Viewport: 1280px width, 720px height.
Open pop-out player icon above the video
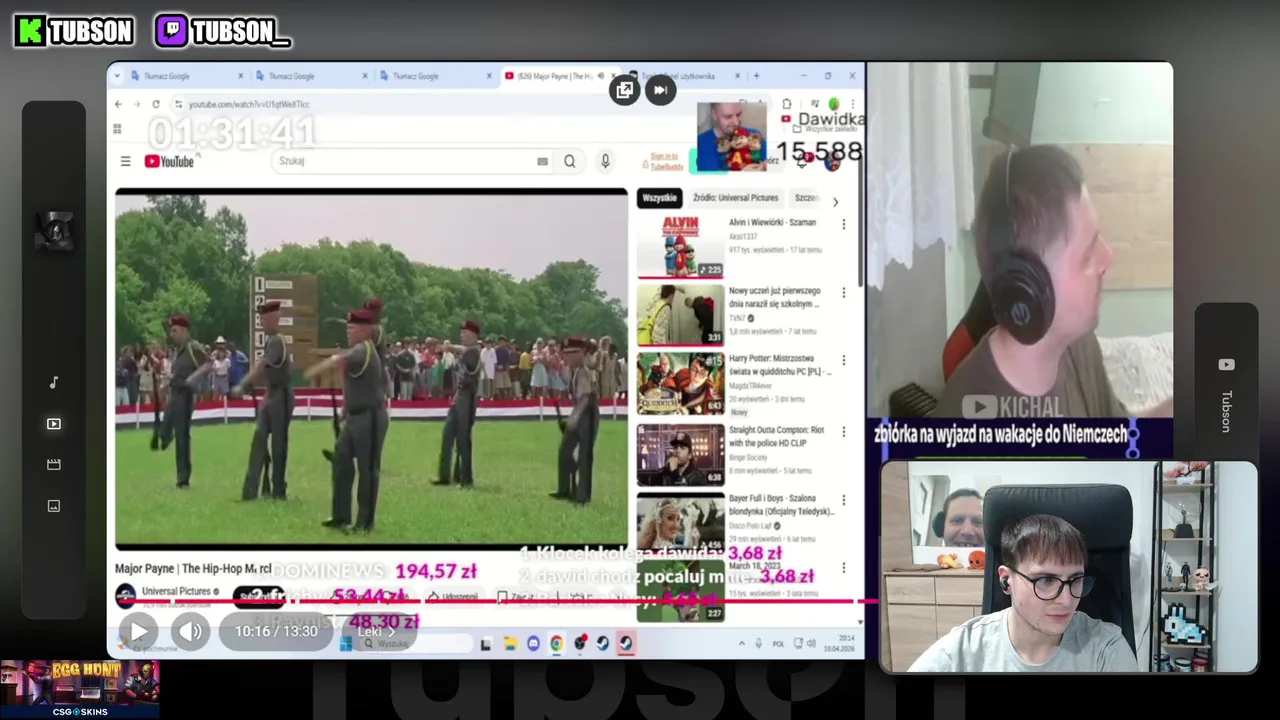click(x=625, y=90)
